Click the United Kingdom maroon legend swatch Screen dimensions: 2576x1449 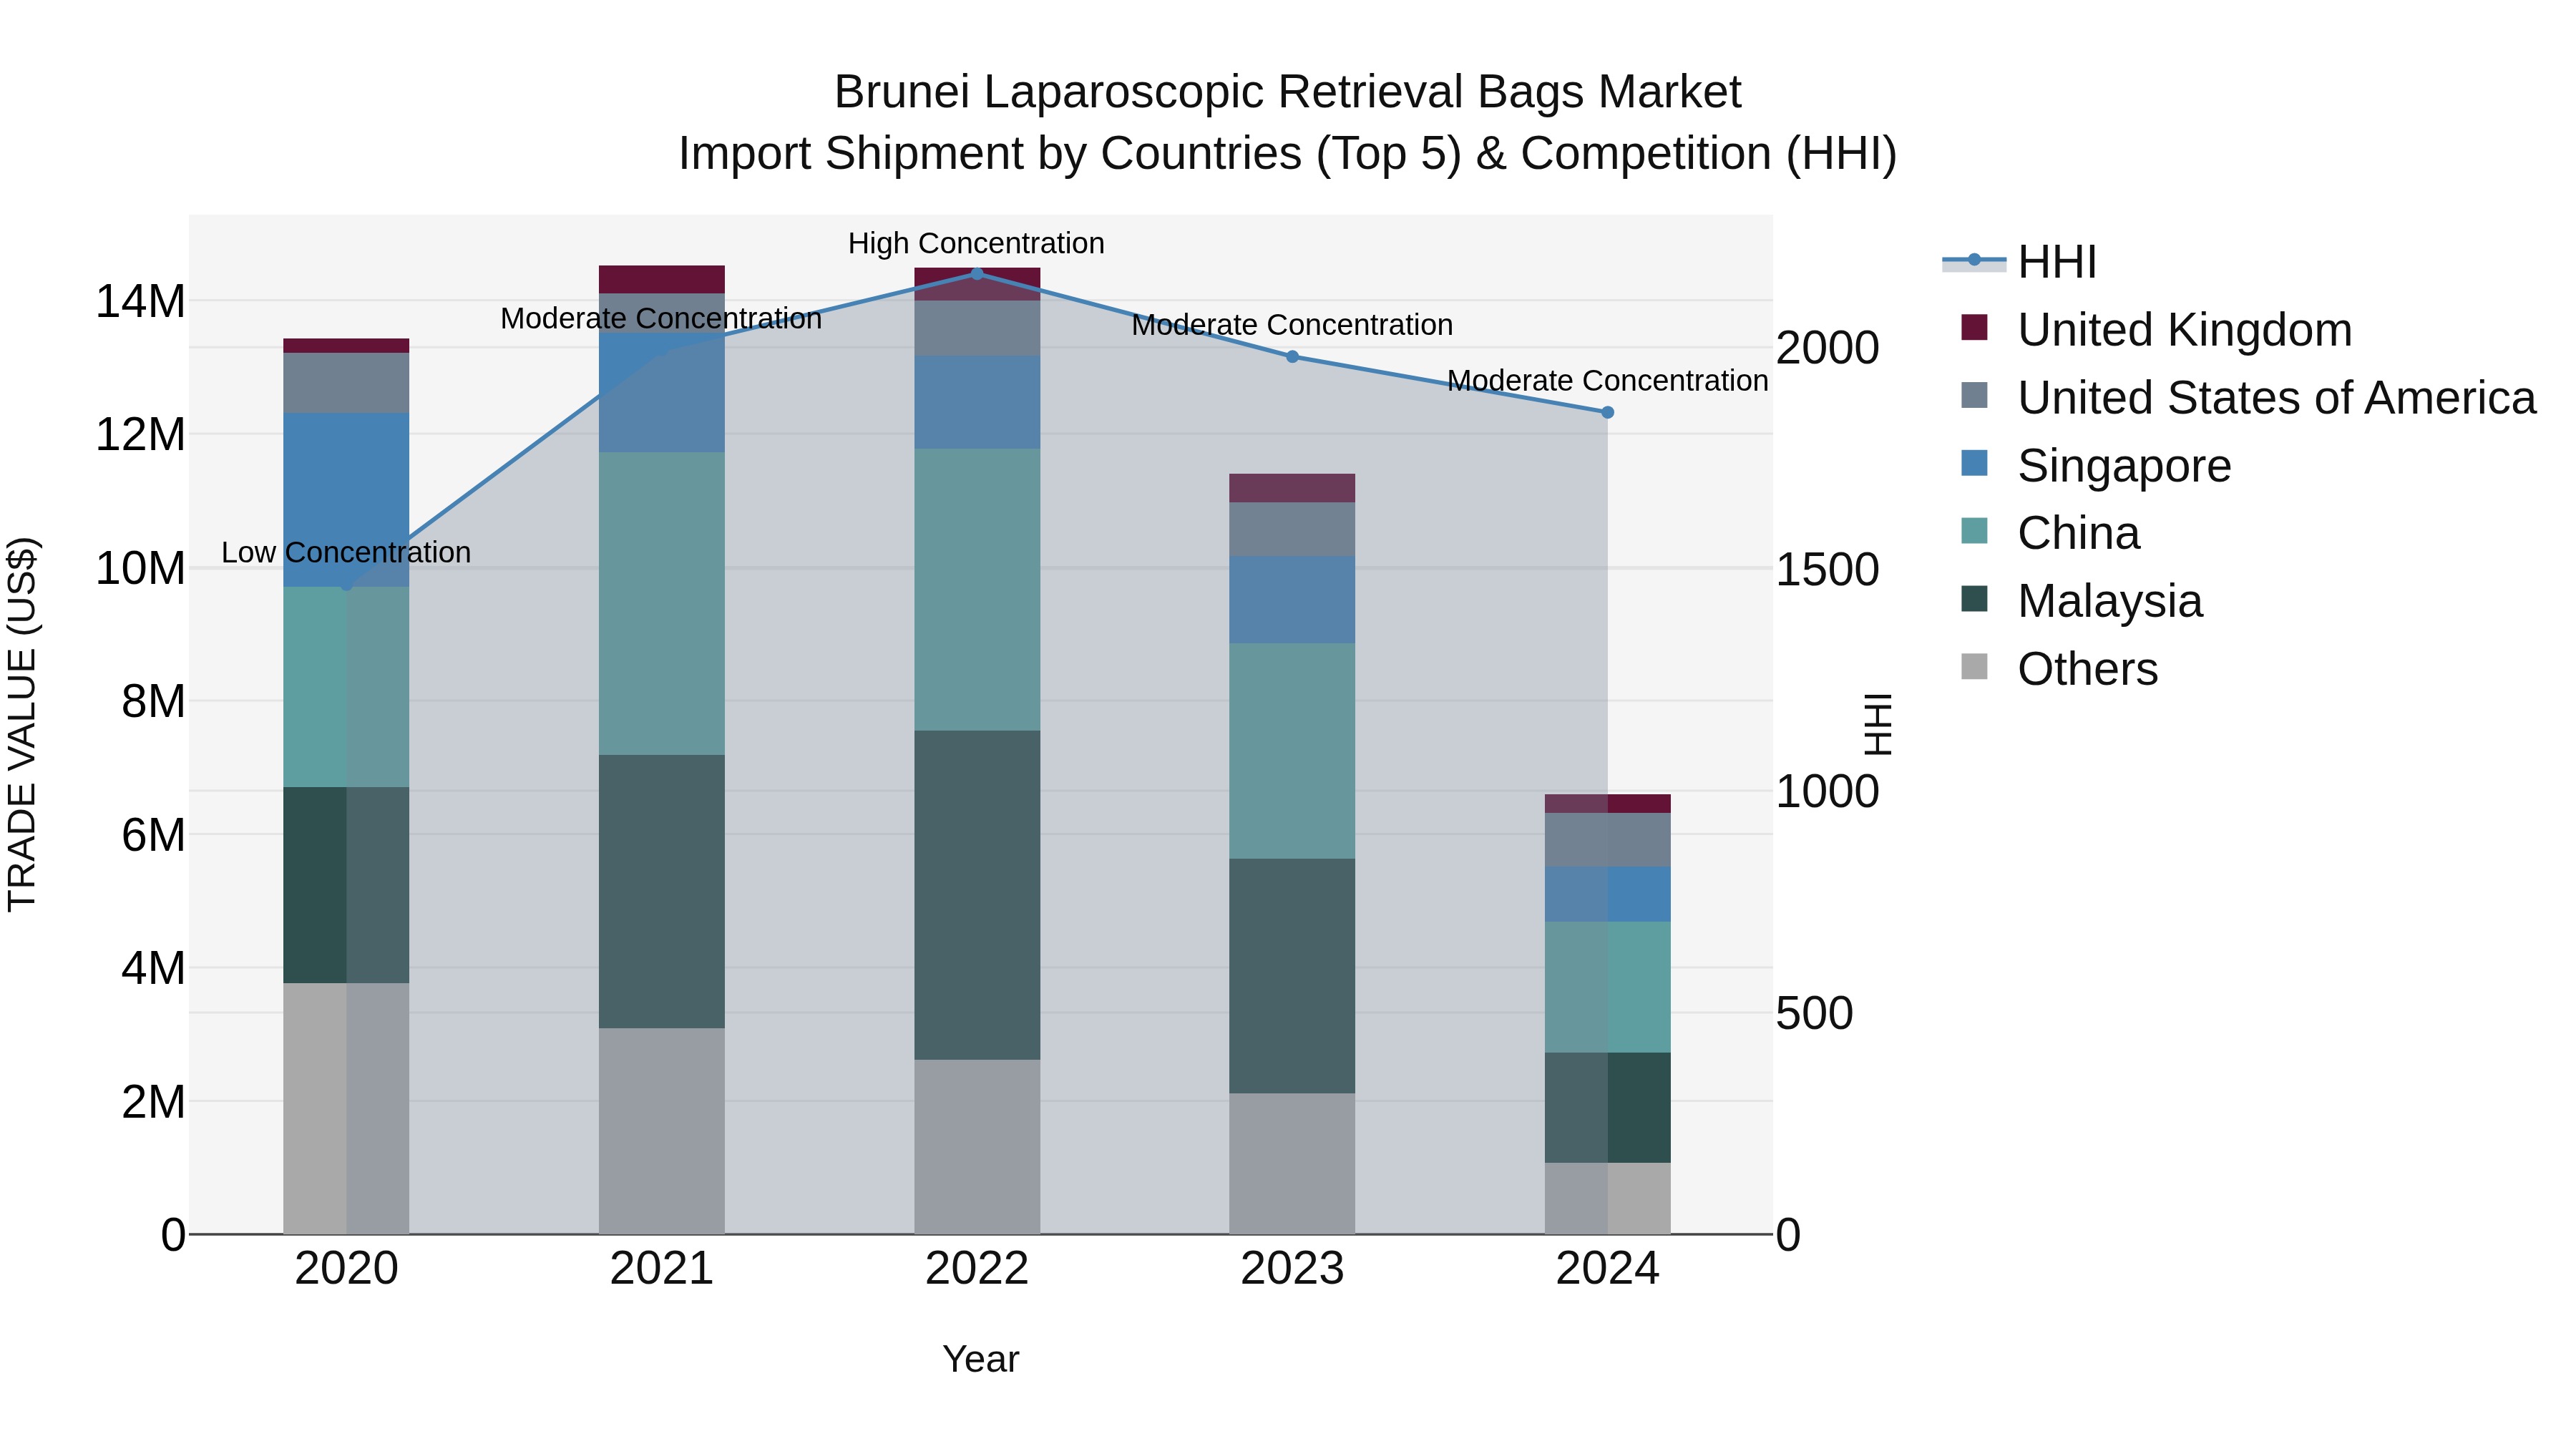(x=1975, y=327)
